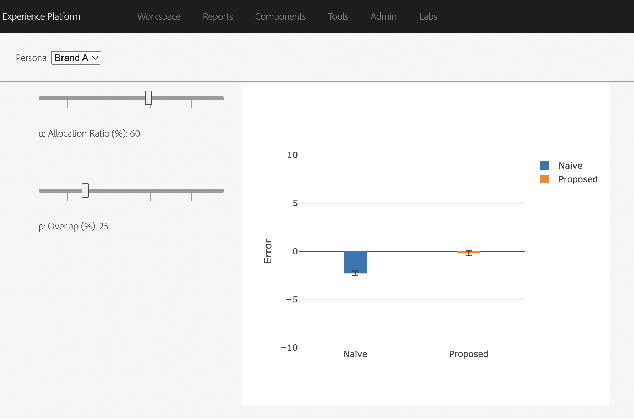Click the Overlap slider handle
The height and width of the screenshot is (420, 634).
(85, 190)
